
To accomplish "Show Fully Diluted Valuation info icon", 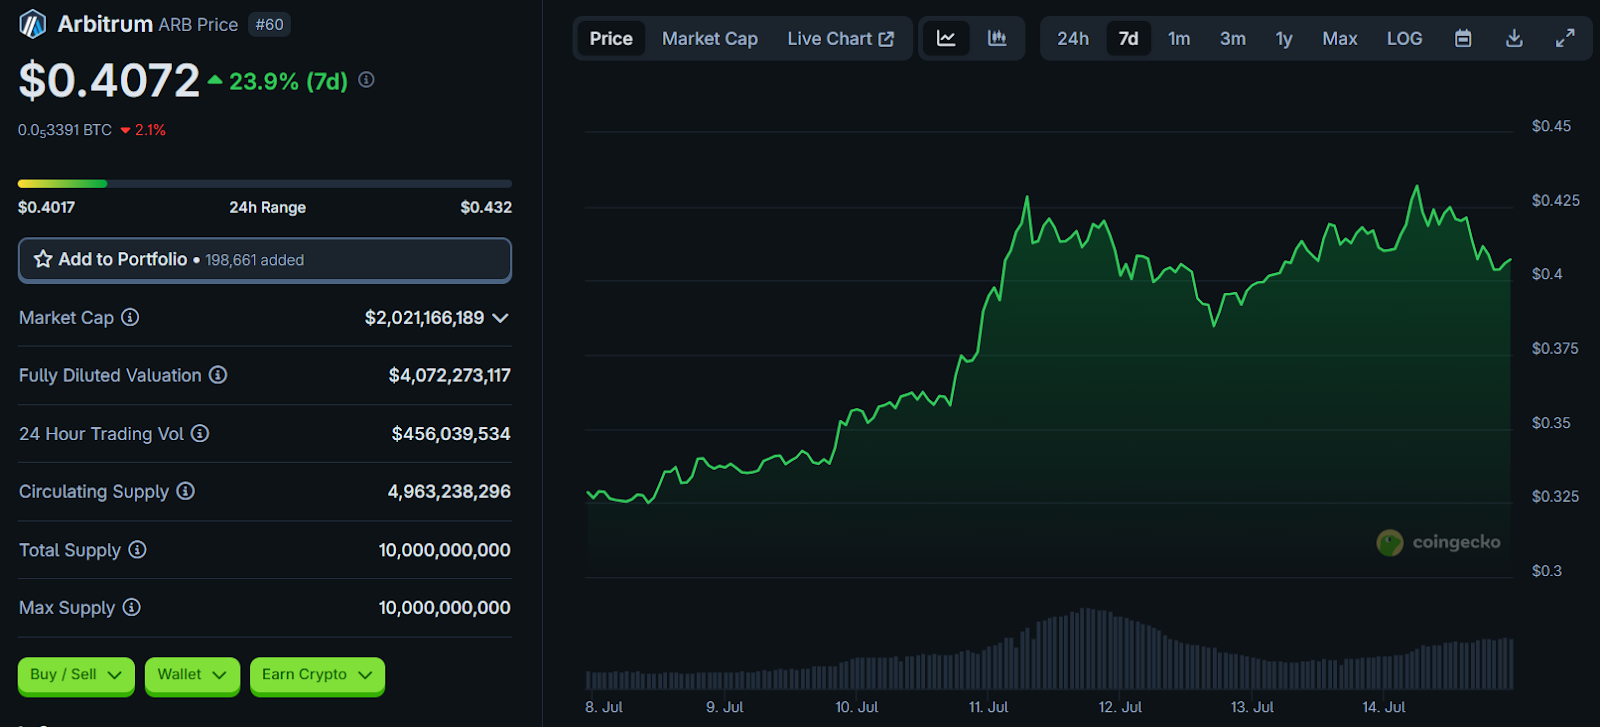I will [218, 375].
